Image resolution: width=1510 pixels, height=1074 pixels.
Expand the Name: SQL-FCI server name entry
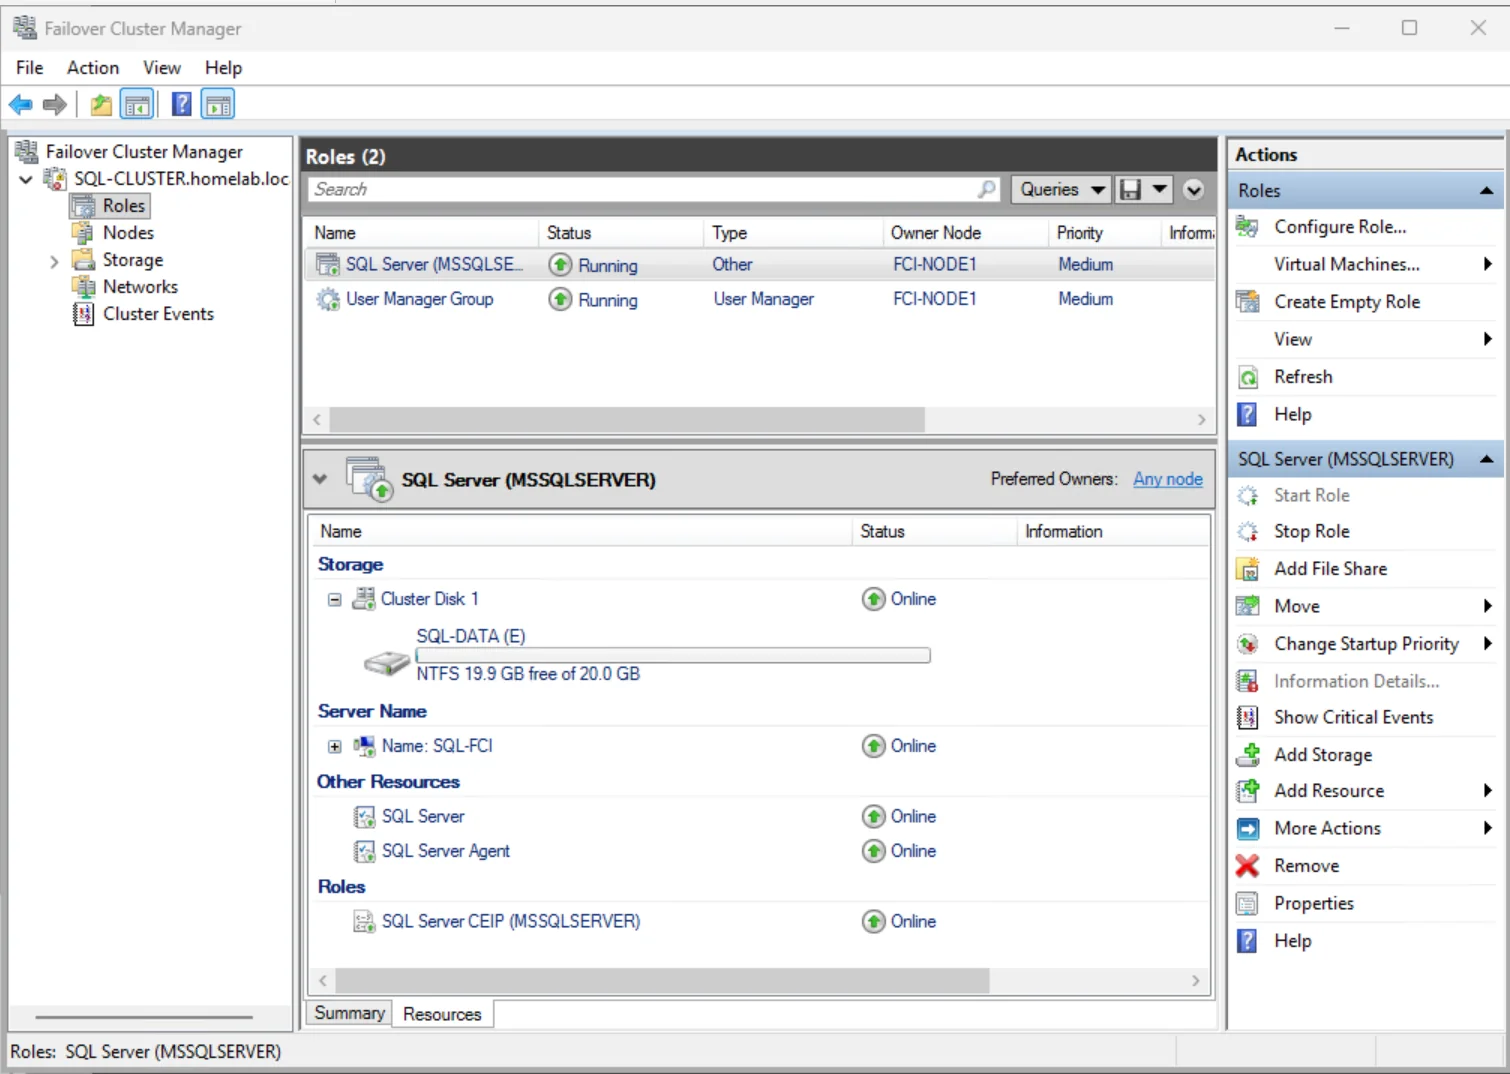[335, 747]
